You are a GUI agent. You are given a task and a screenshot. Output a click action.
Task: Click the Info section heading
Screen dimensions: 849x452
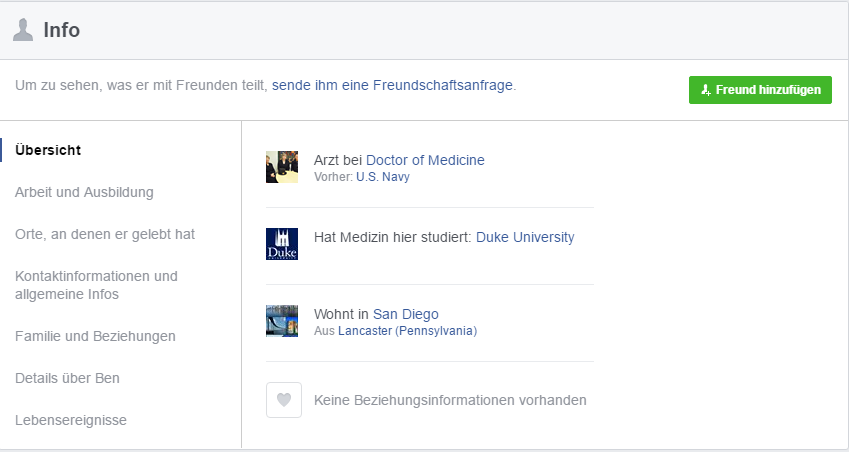coord(62,30)
